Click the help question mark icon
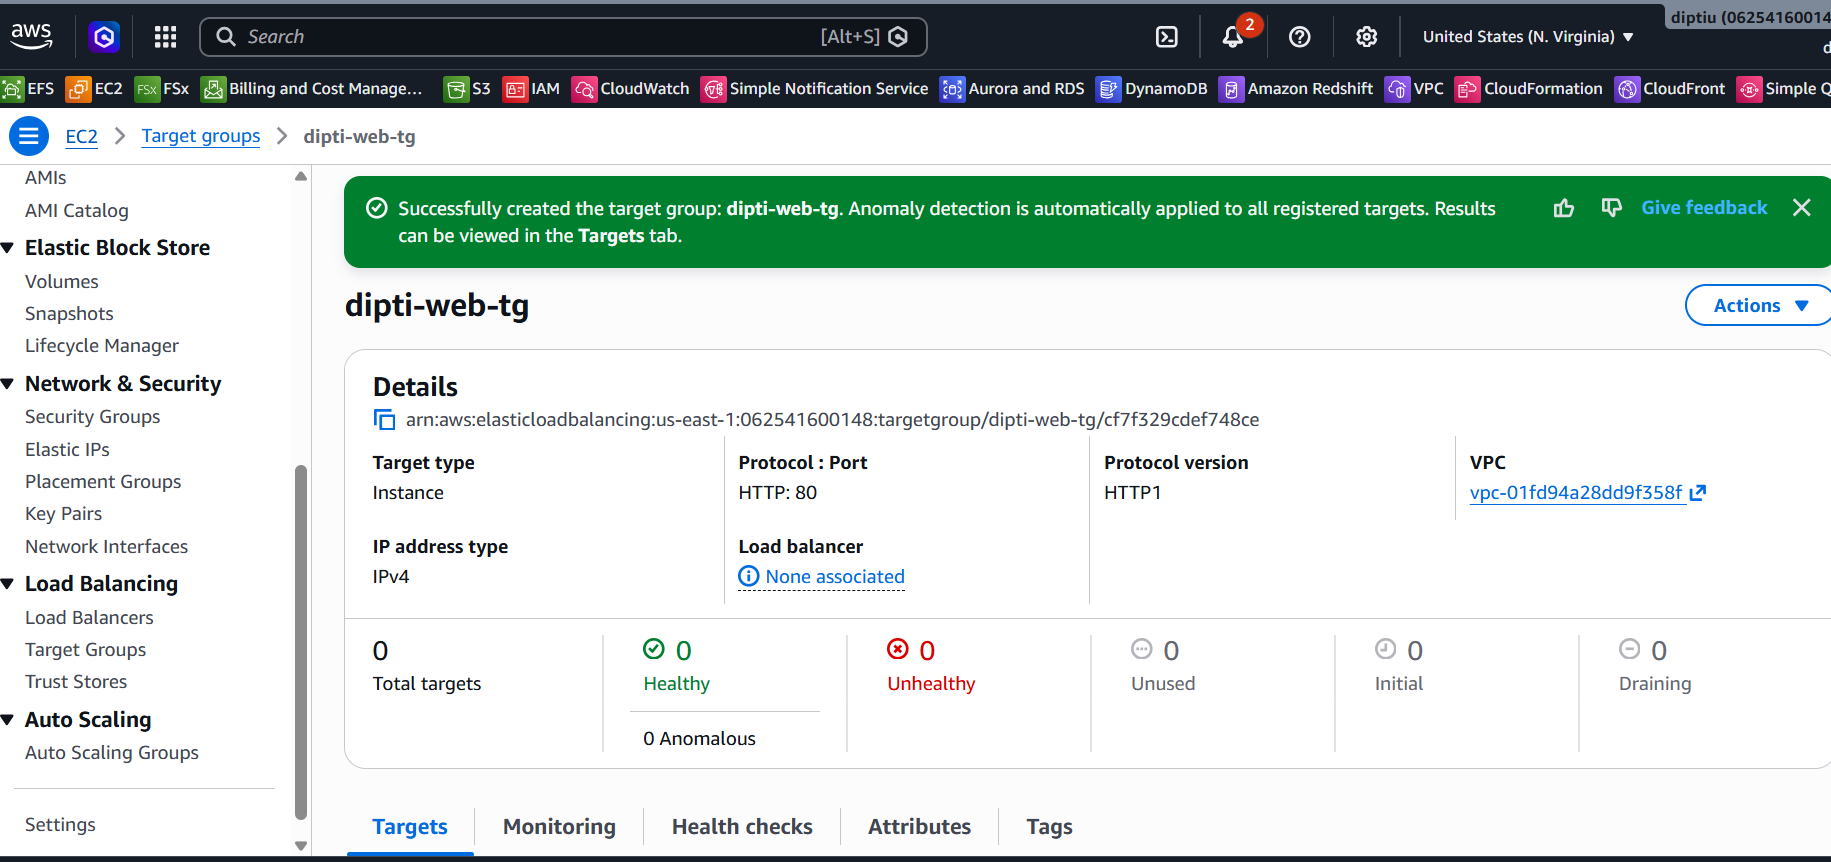The image size is (1831, 862). tap(1299, 37)
